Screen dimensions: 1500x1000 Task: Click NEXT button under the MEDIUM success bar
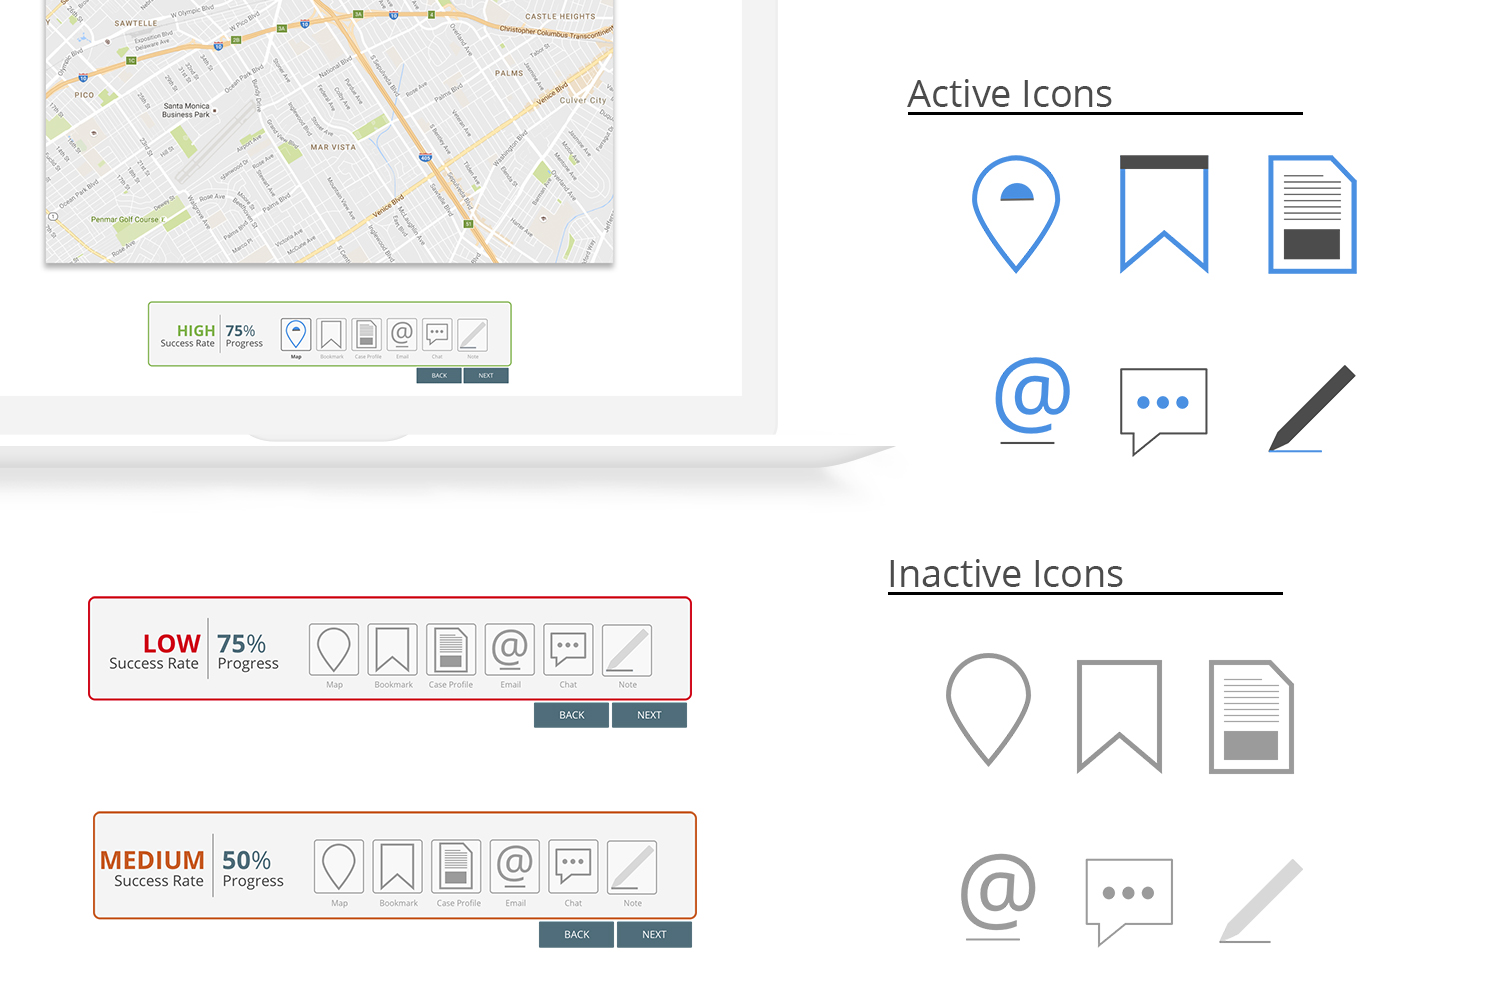(x=654, y=934)
